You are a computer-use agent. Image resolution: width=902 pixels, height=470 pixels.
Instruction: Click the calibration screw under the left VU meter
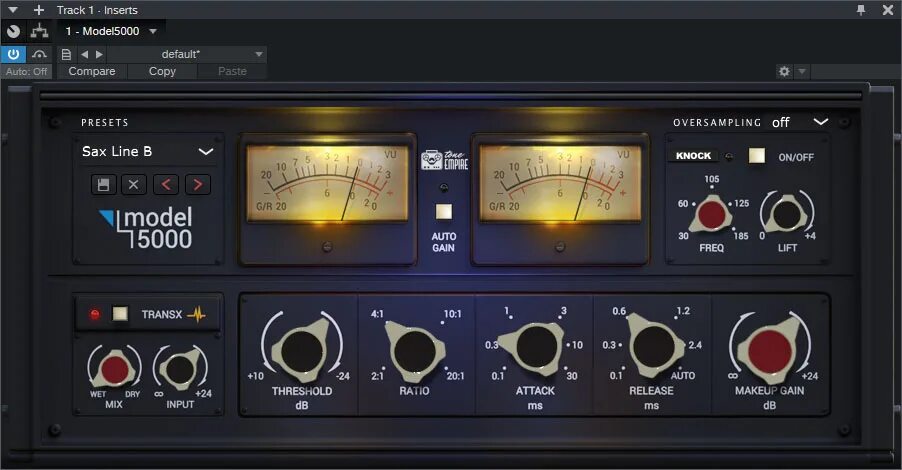click(327, 247)
